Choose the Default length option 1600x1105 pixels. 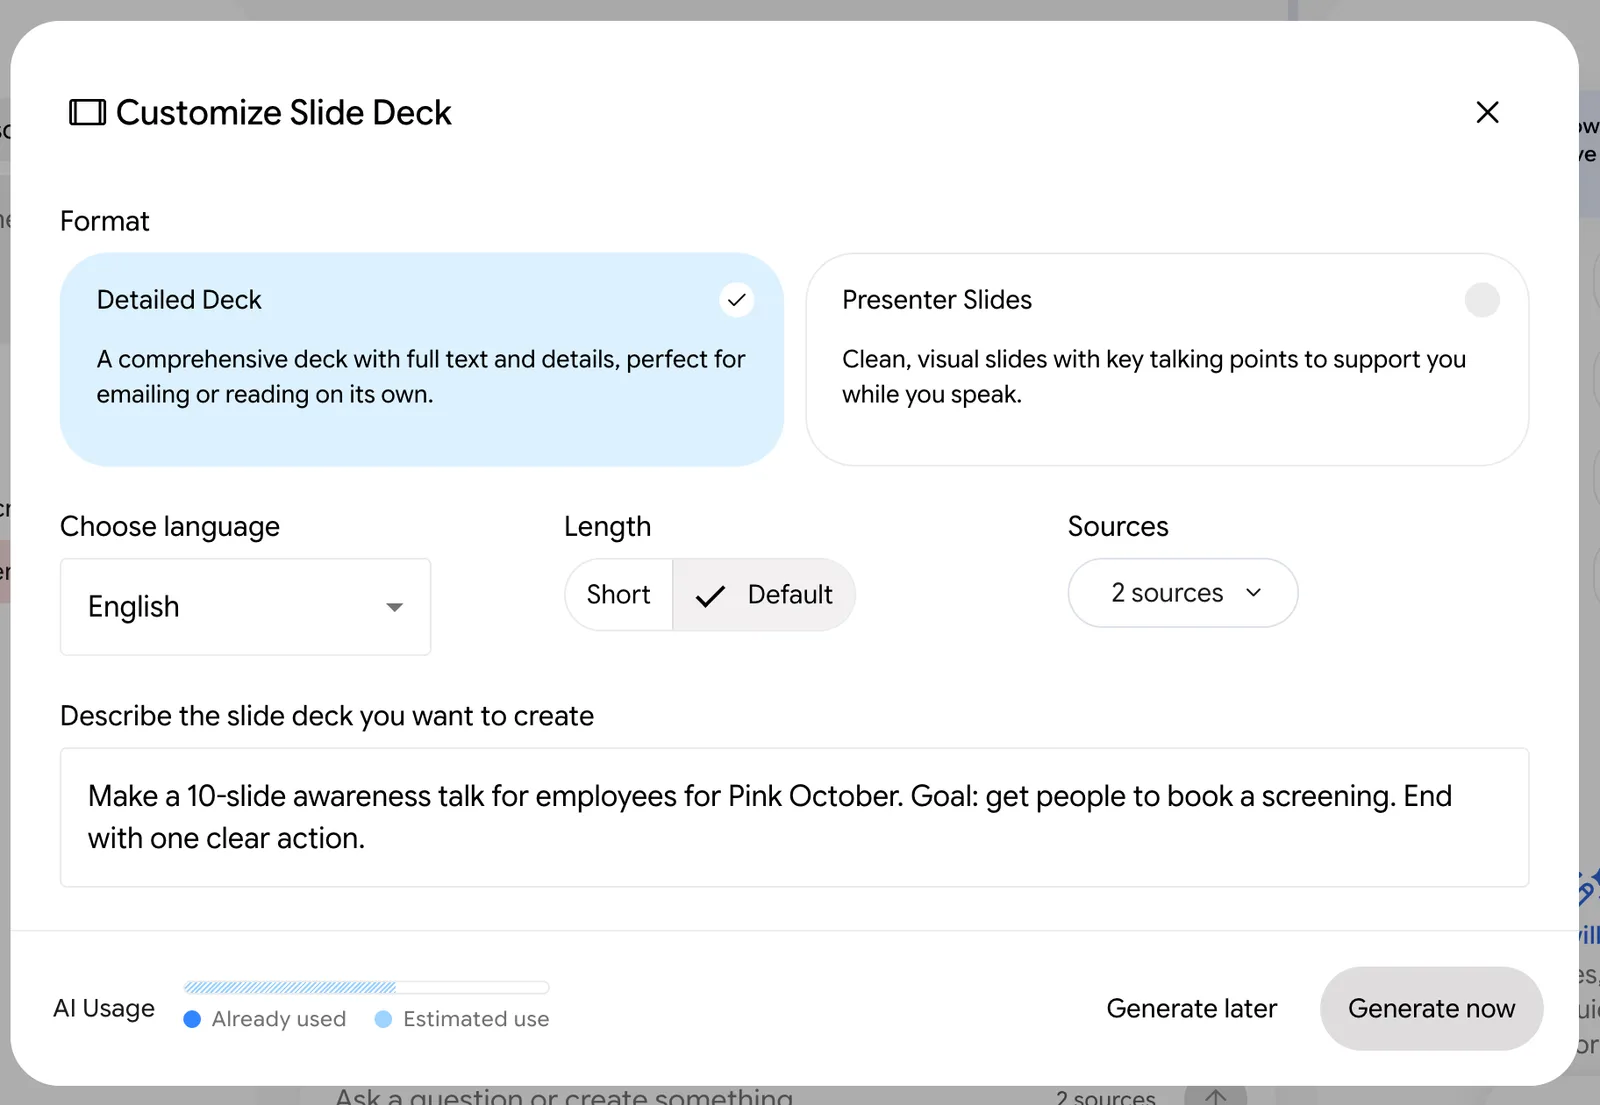coord(764,595)
